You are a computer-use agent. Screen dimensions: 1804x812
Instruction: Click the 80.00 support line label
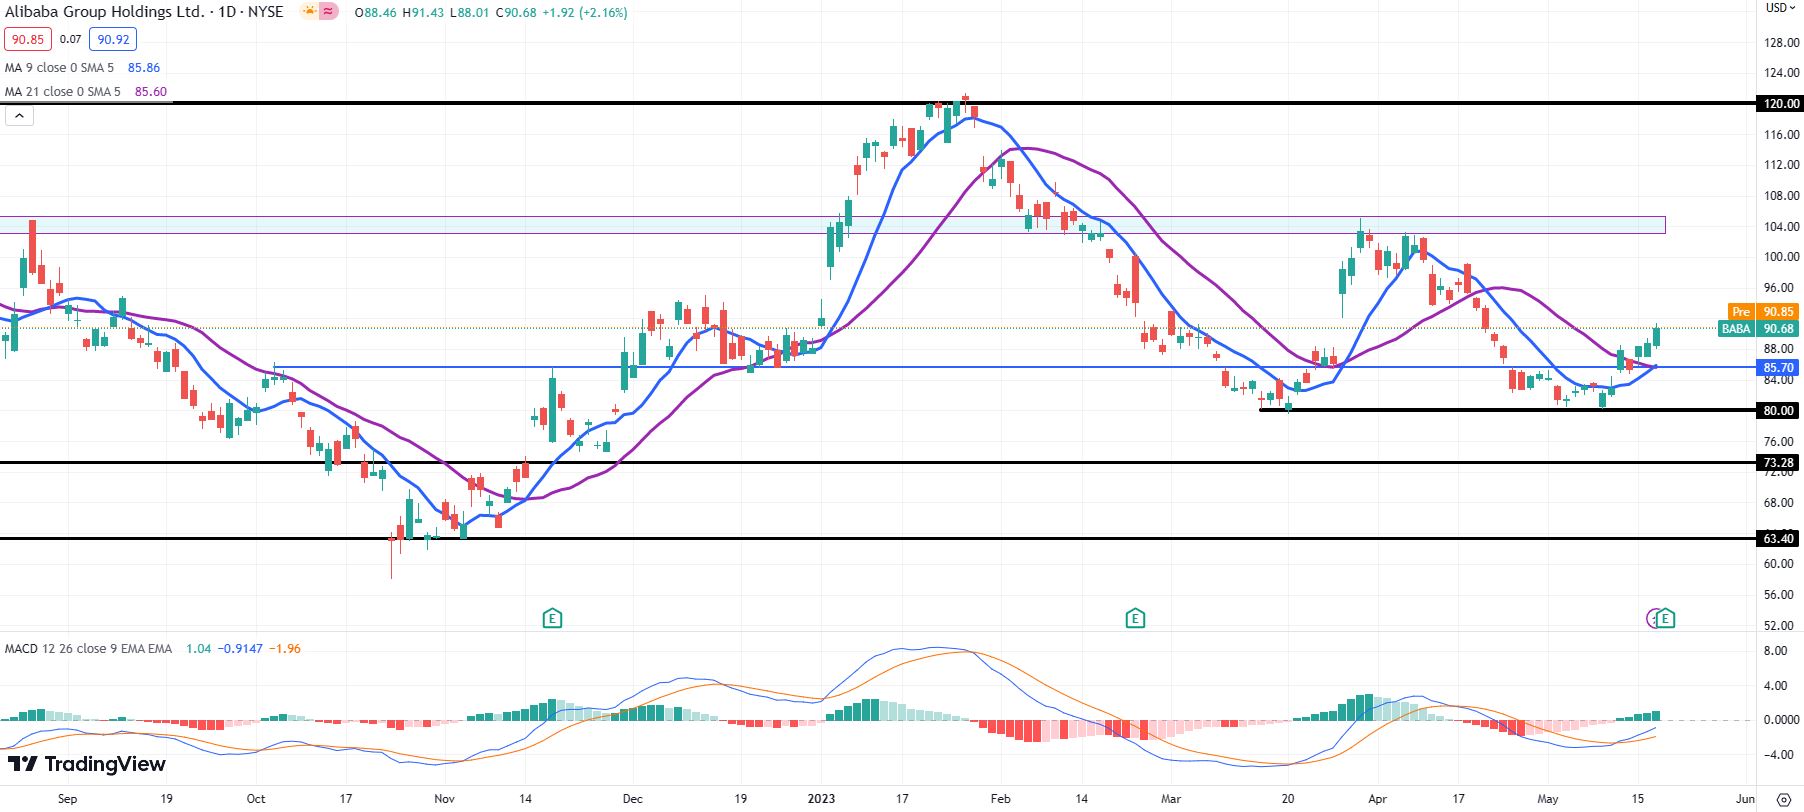(1780, 411)
